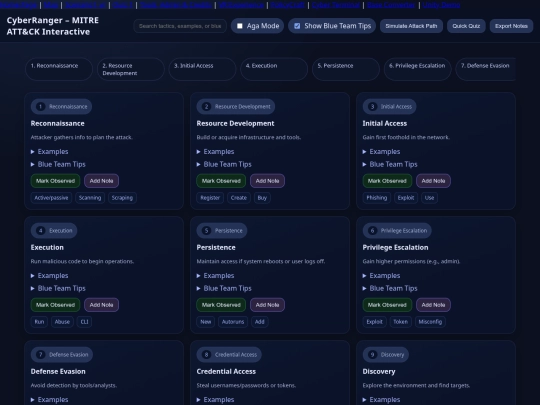This screenshot has width=540, height=405.
Task: Add a note to Reconnaissance
Action: (x=102, y=181)
